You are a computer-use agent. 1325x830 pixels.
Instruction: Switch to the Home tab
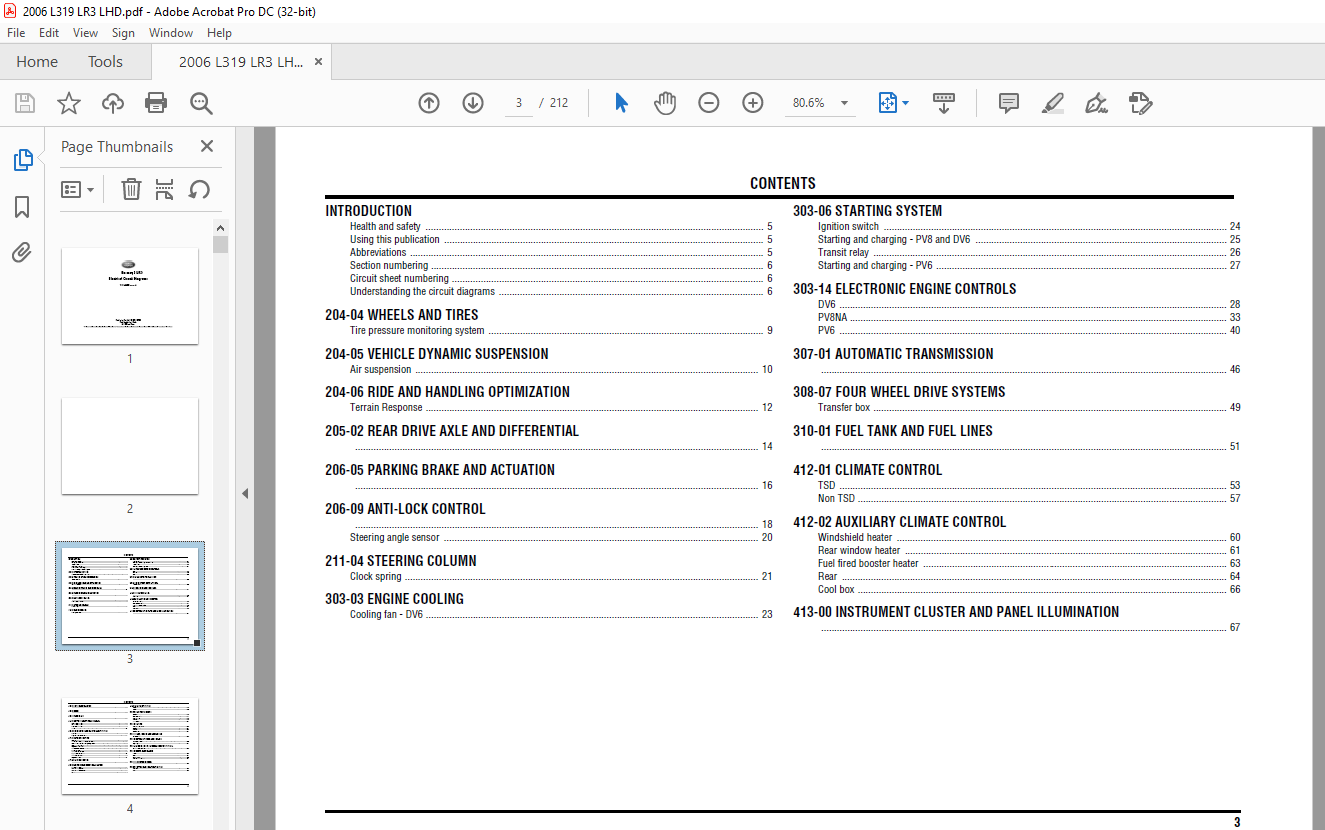coord(37,62)
